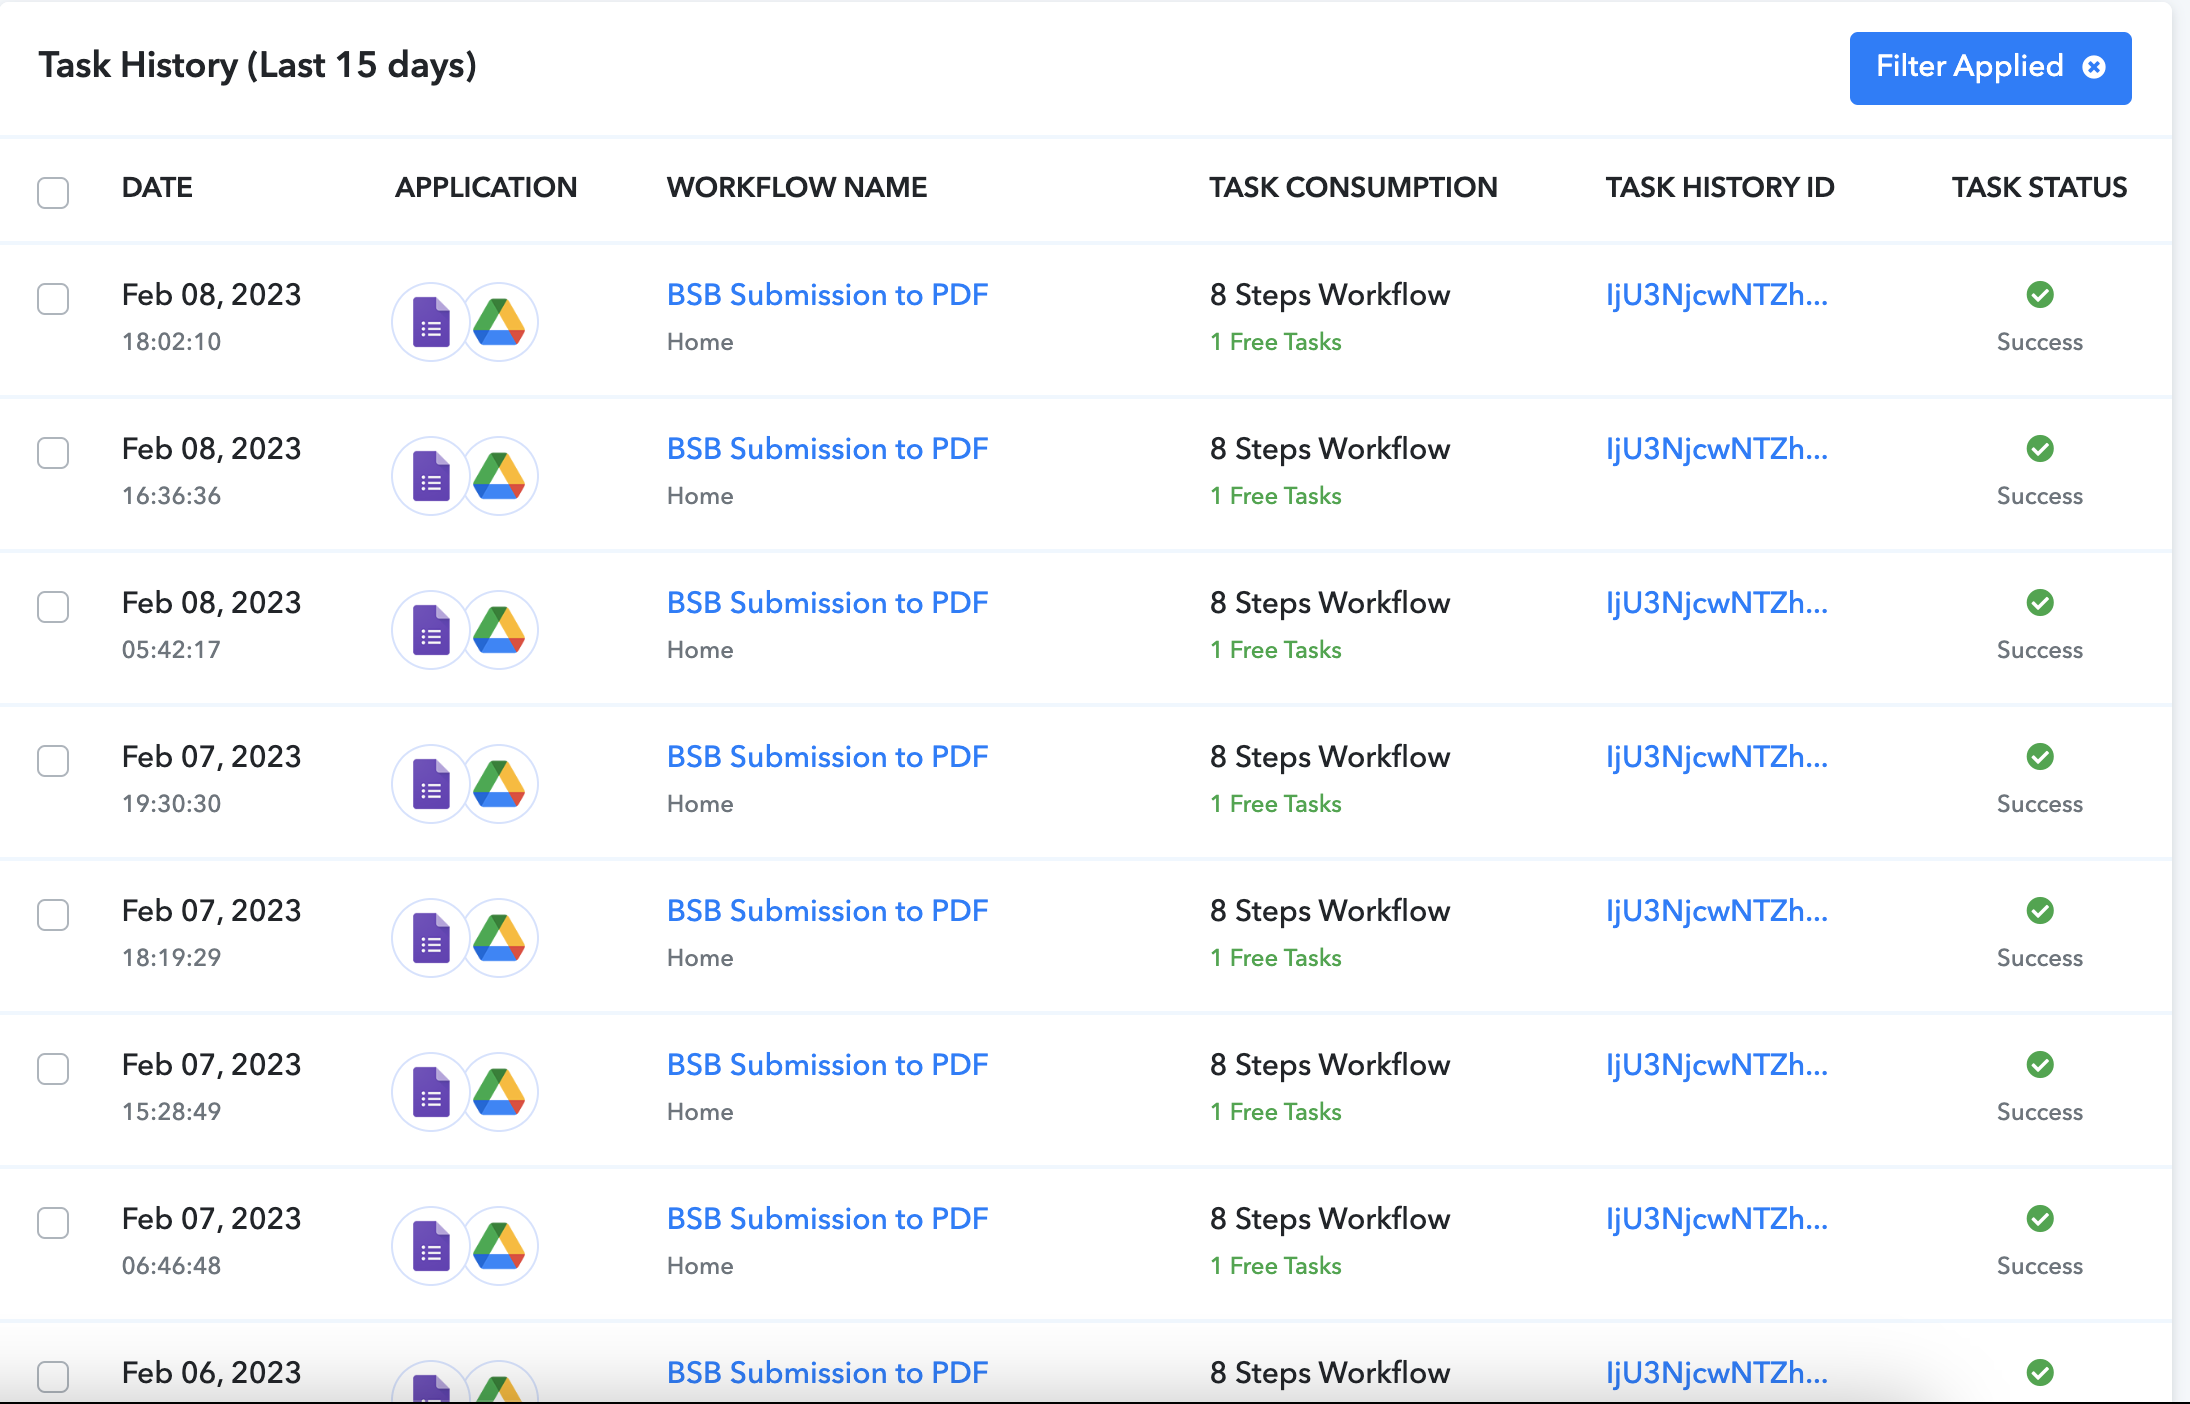Screen dimensions: 2190x1404
Task: Click the Google Forms icon in the 19:30:30 row
Action: click(431, 784)
